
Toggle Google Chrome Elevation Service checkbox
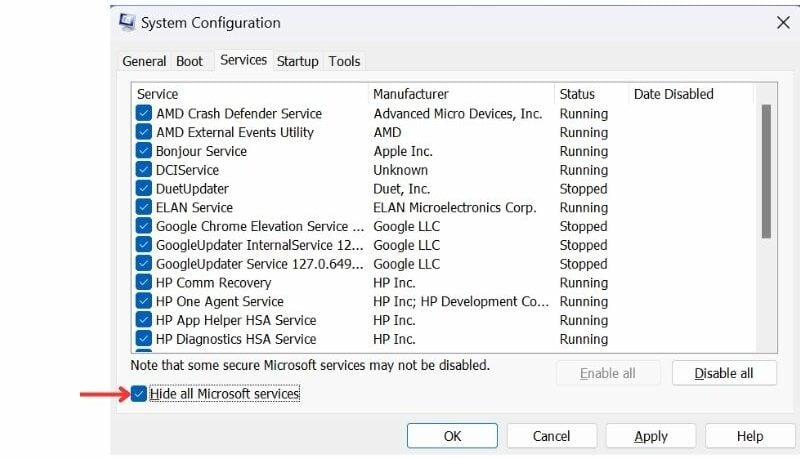click(144, 226)
